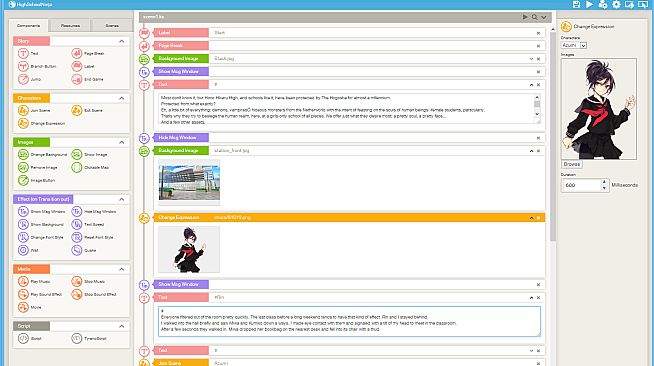Click the Browse button under character image

pos(571,164)
